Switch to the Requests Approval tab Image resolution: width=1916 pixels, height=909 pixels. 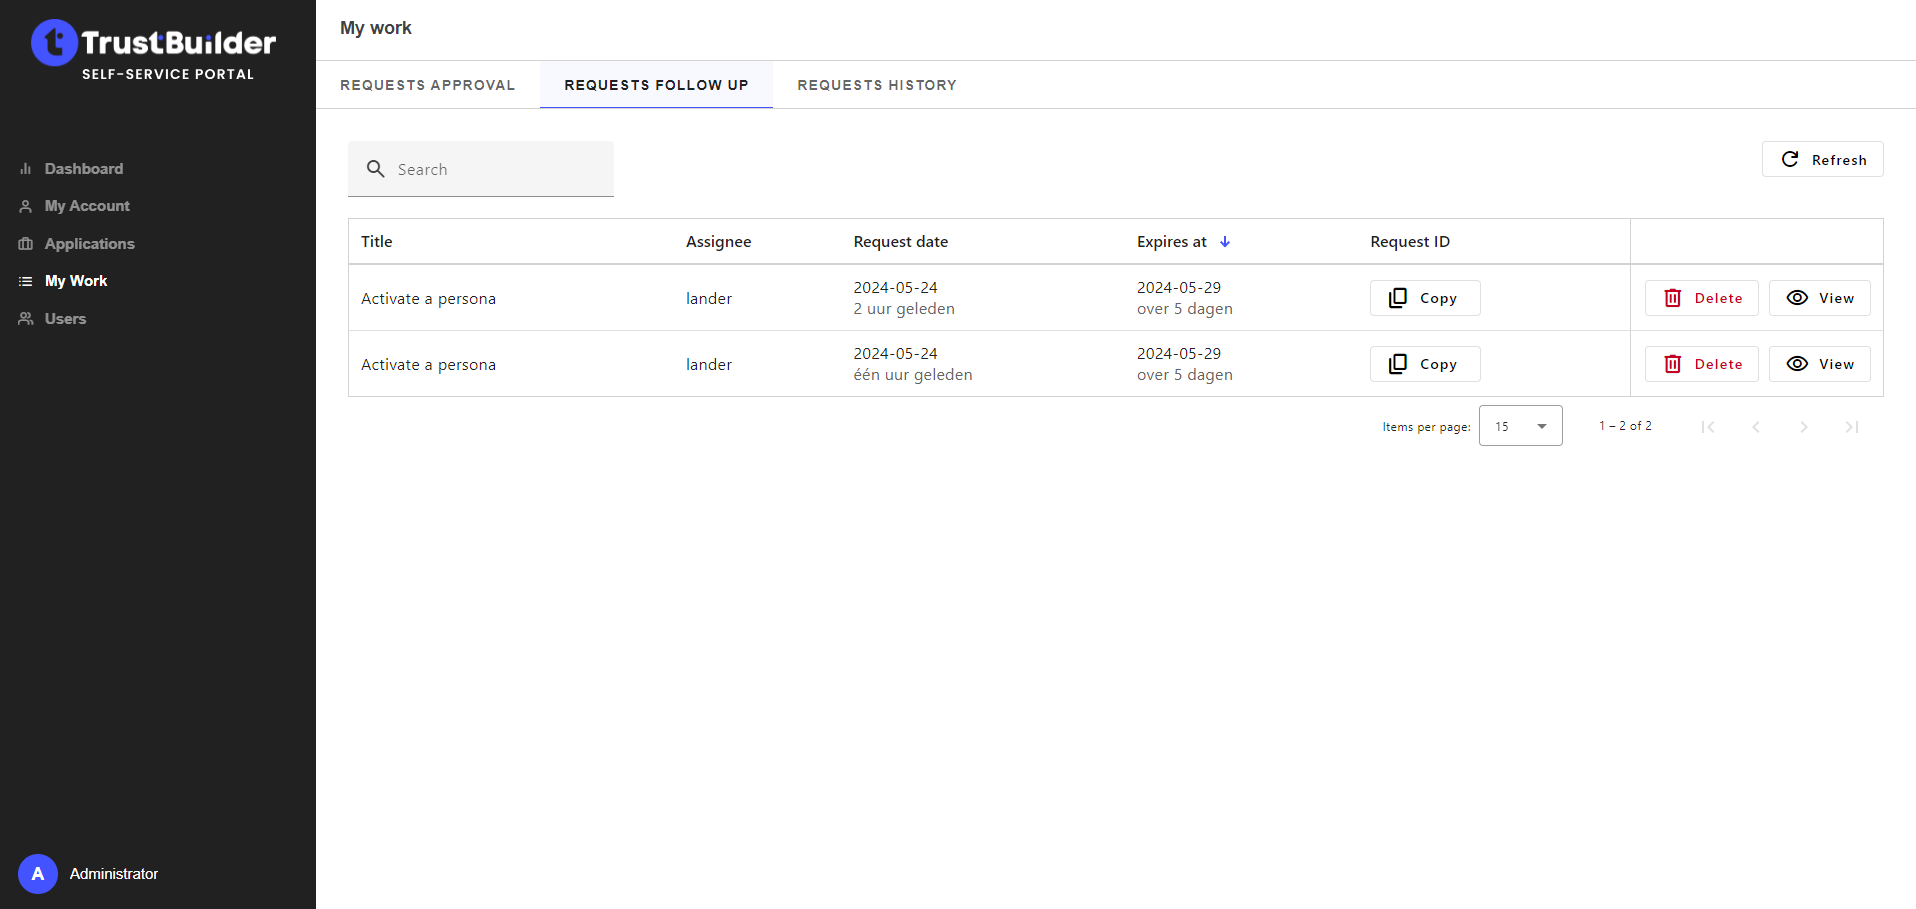pyautogui.click(x=427, y=85)
